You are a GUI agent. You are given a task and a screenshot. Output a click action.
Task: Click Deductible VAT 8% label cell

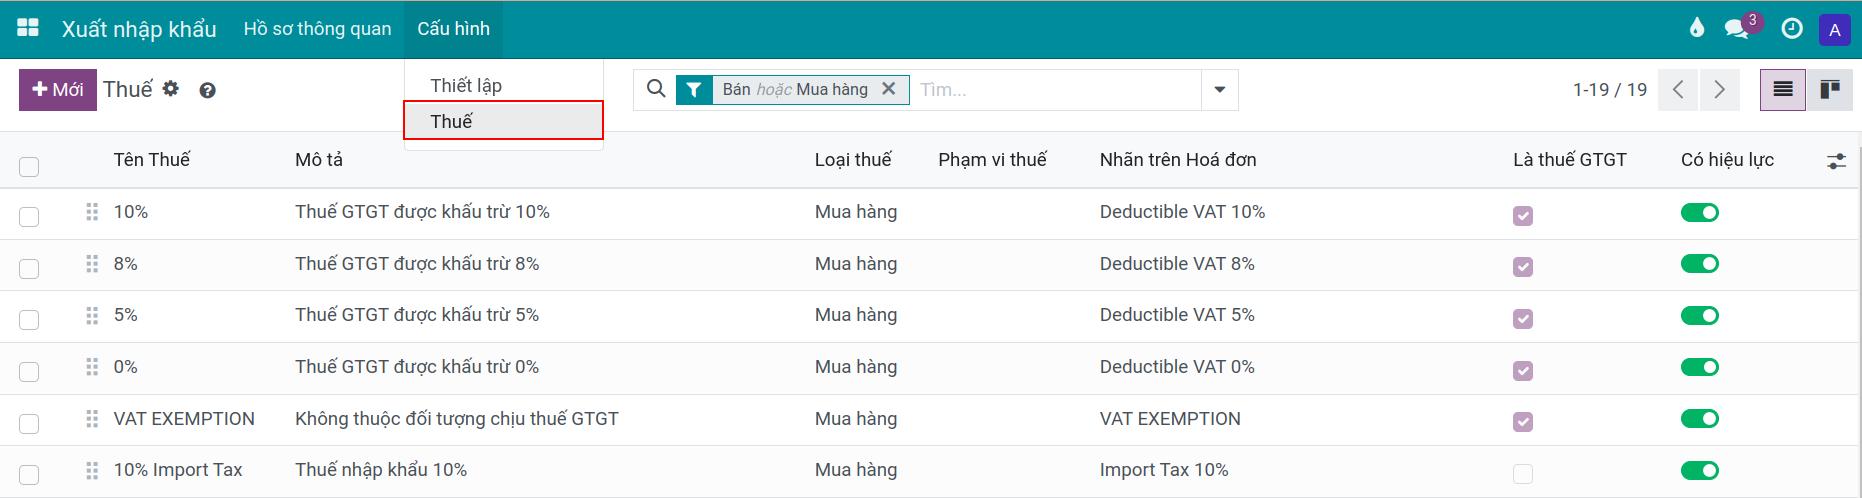coord(1177,264)
